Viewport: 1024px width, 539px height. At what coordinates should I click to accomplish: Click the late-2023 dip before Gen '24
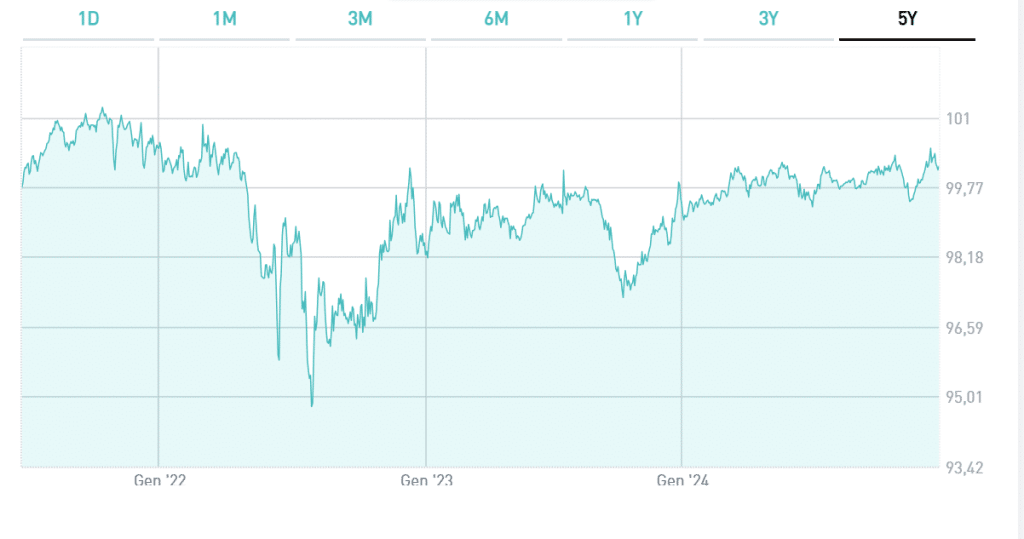click(x=624, y=295)
